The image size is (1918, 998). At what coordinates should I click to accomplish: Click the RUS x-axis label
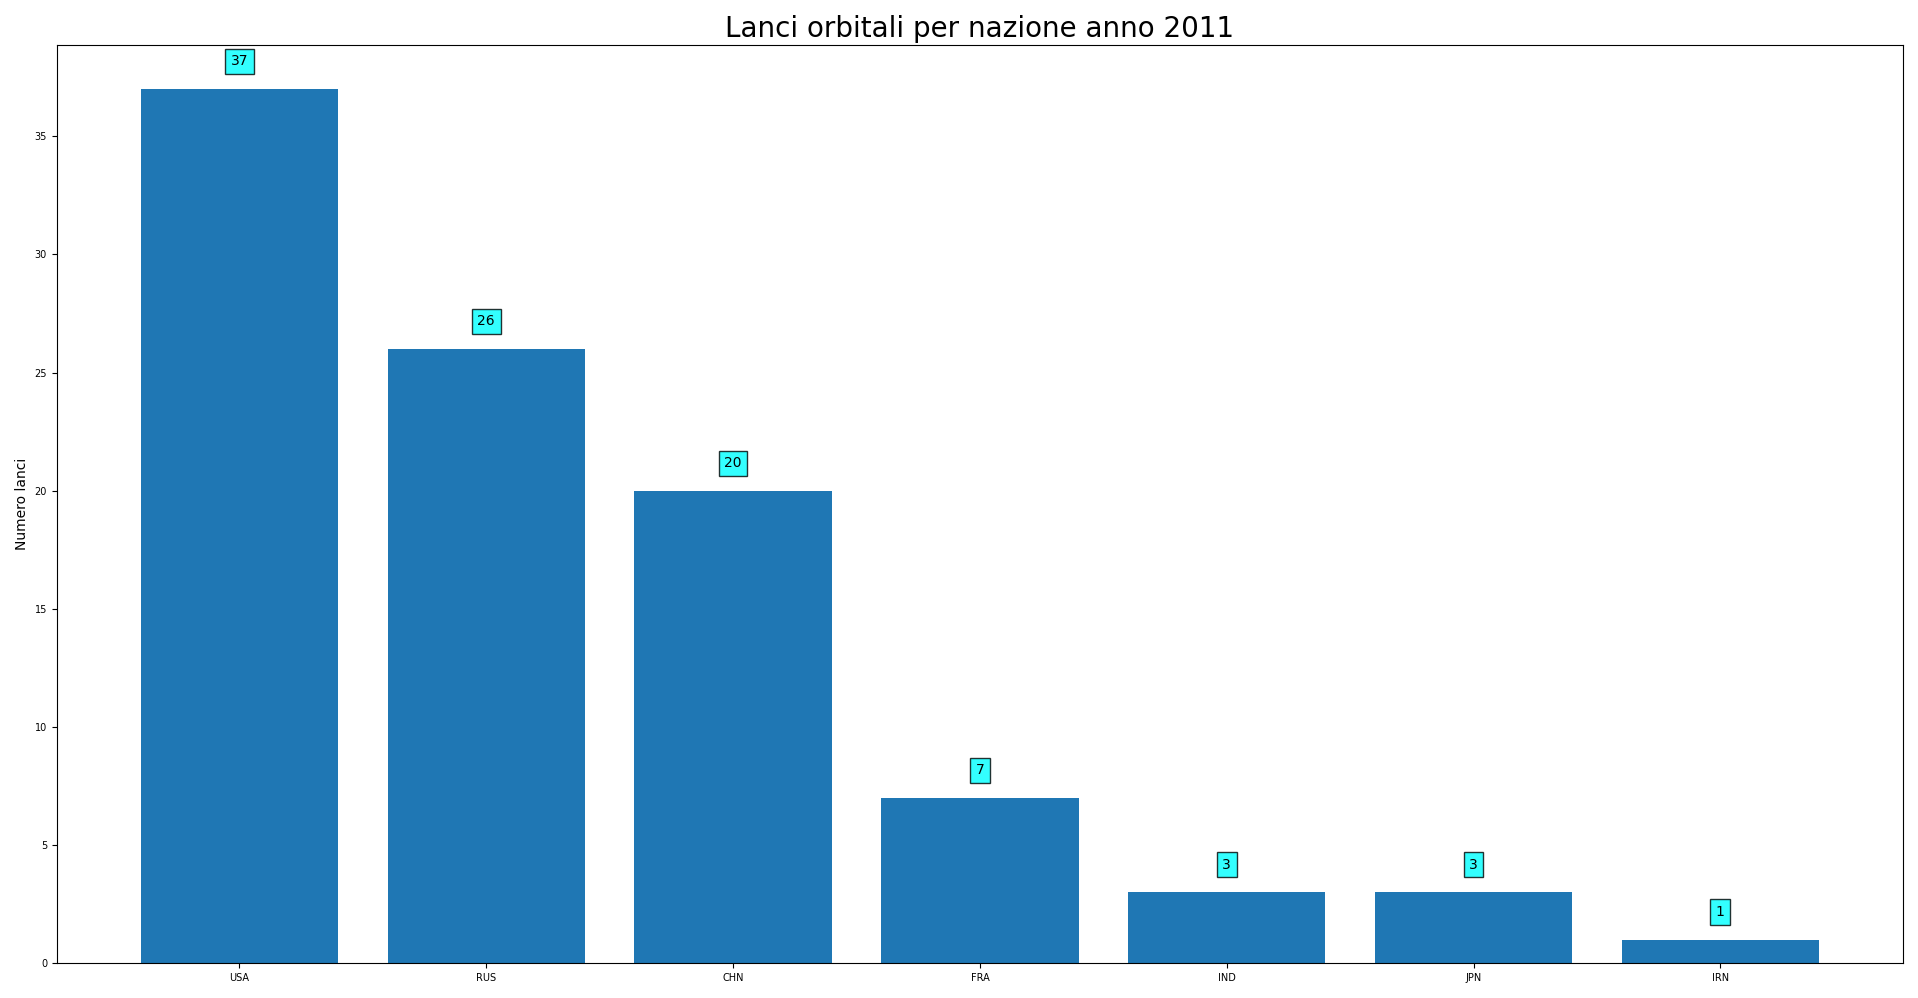486,977
